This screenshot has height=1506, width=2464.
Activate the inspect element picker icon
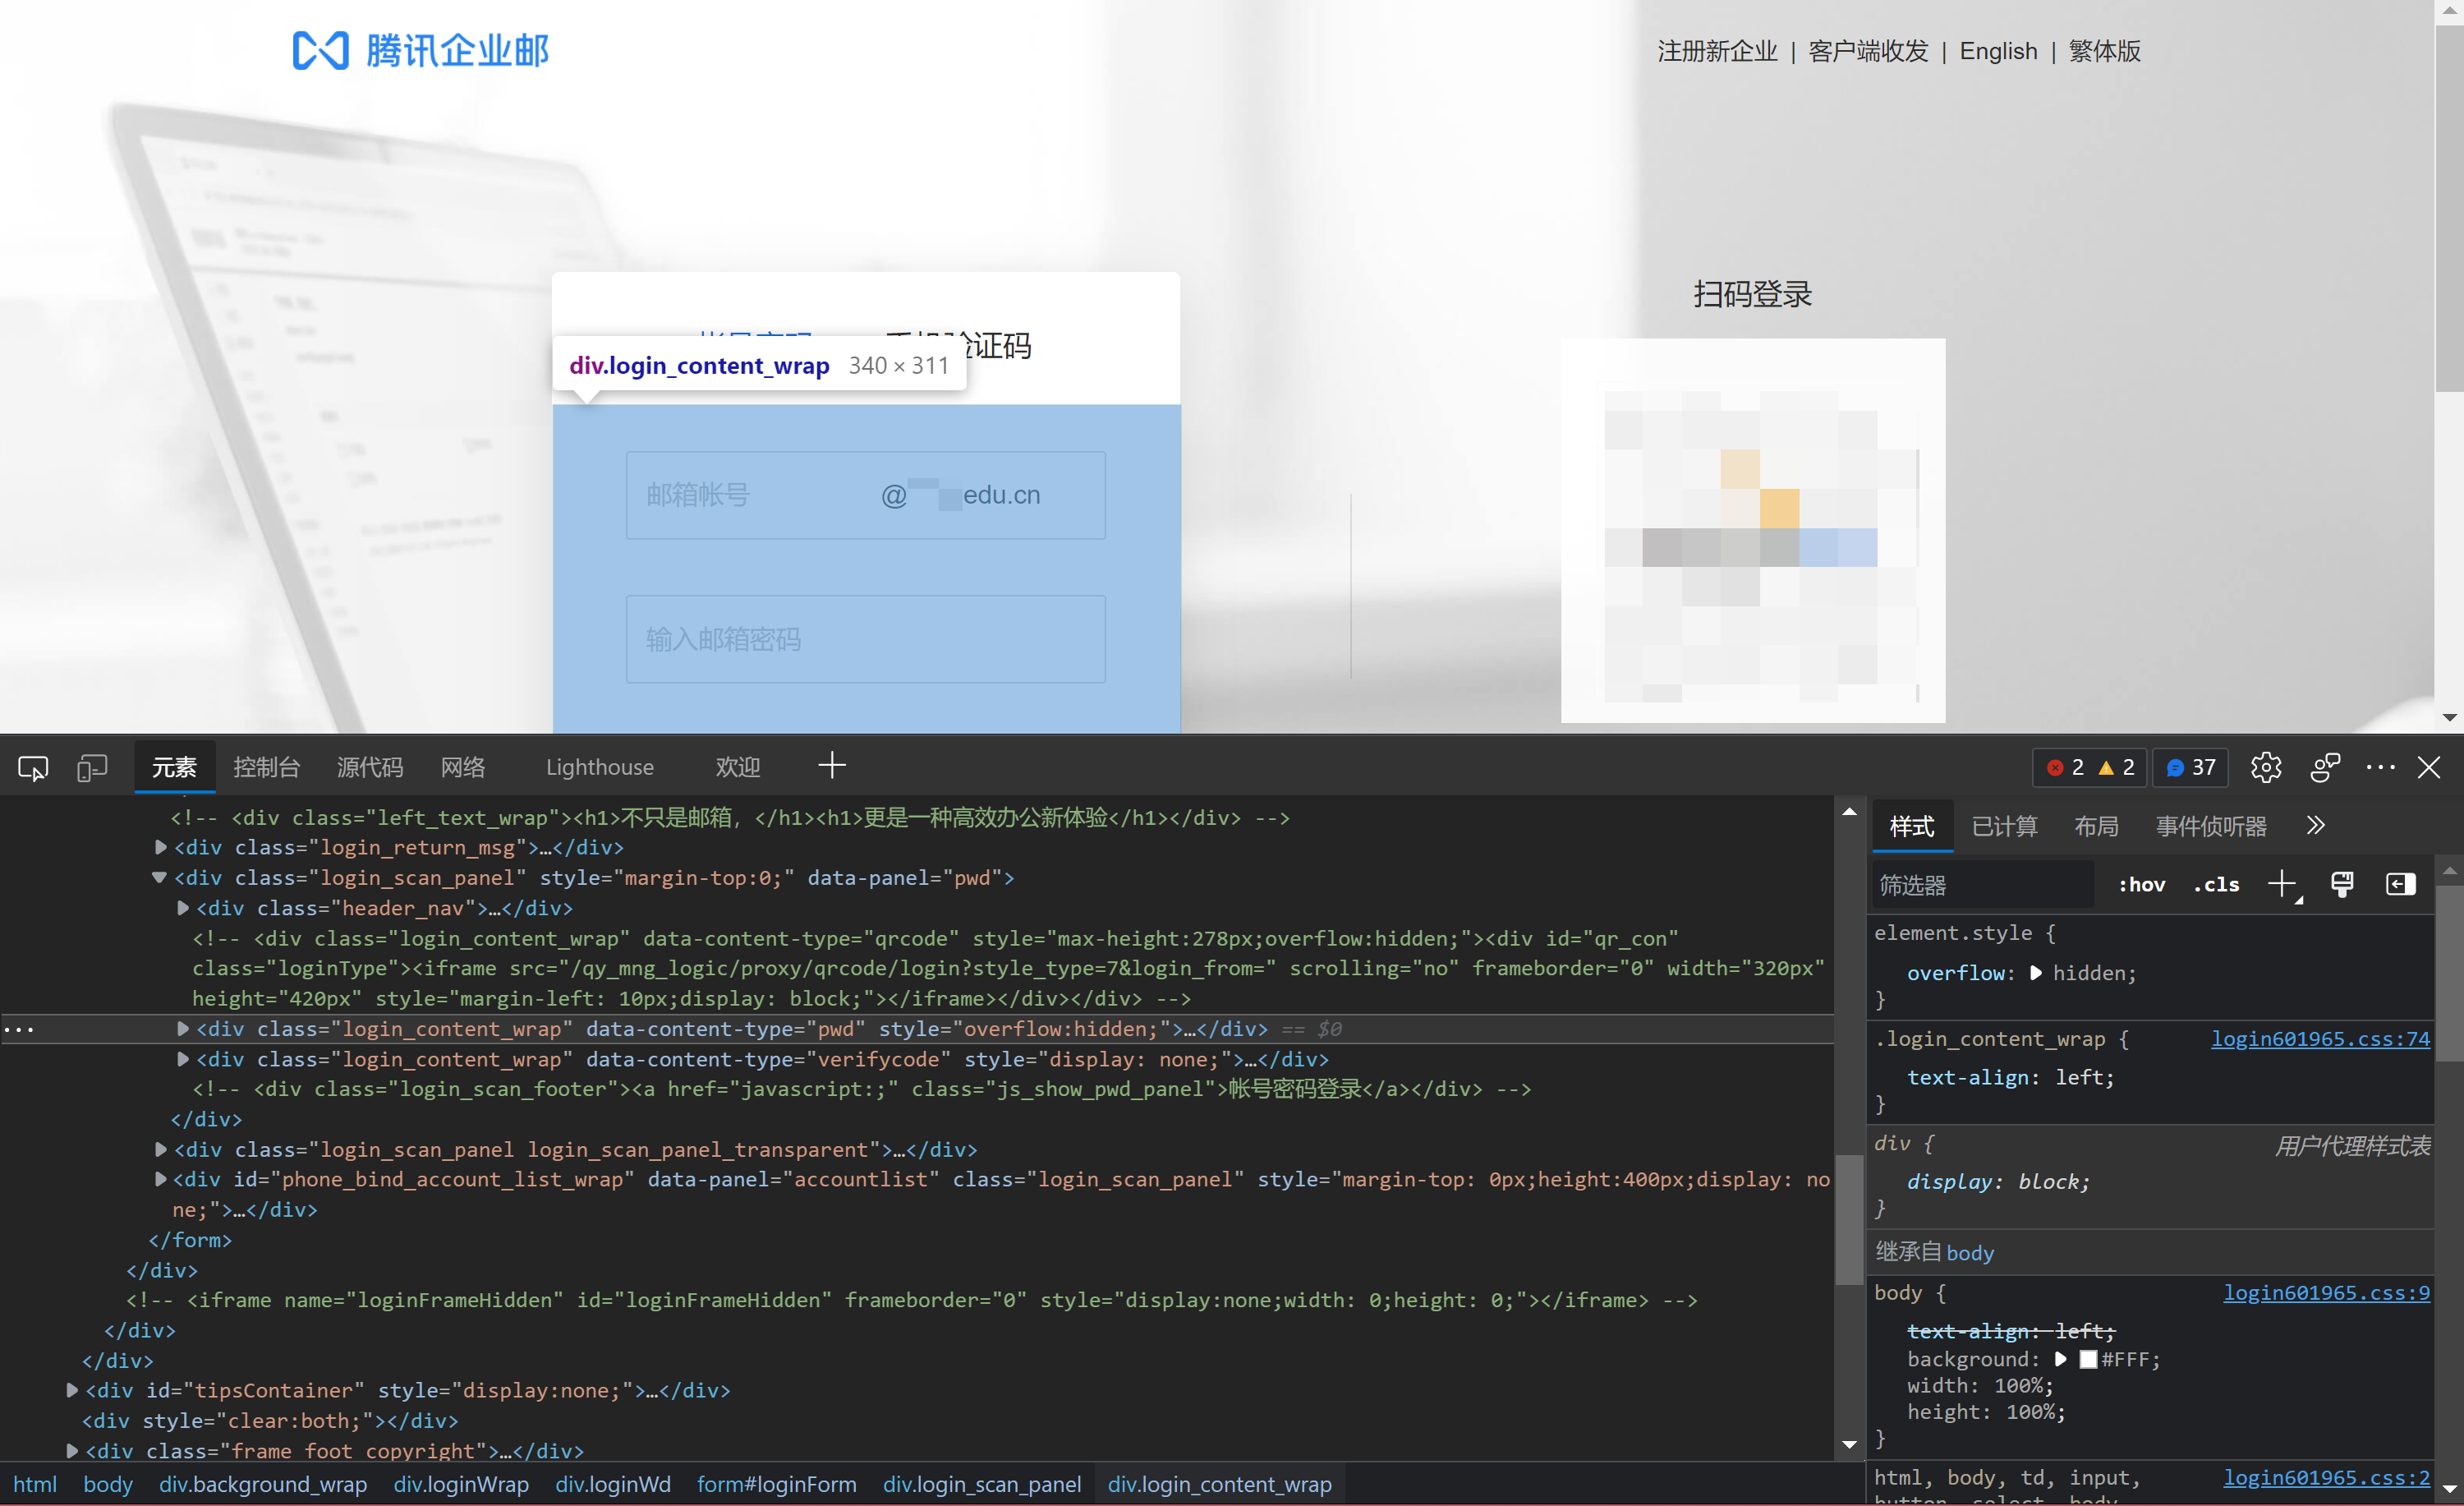pos(33,767)
